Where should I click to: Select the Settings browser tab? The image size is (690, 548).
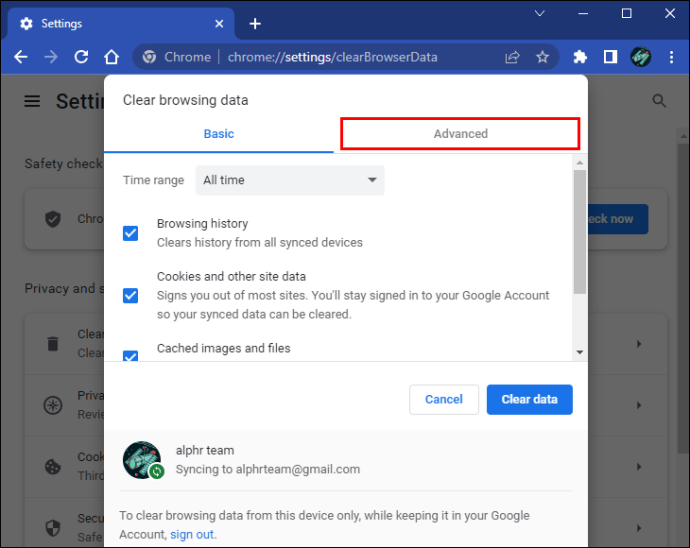tap(120, 23)
